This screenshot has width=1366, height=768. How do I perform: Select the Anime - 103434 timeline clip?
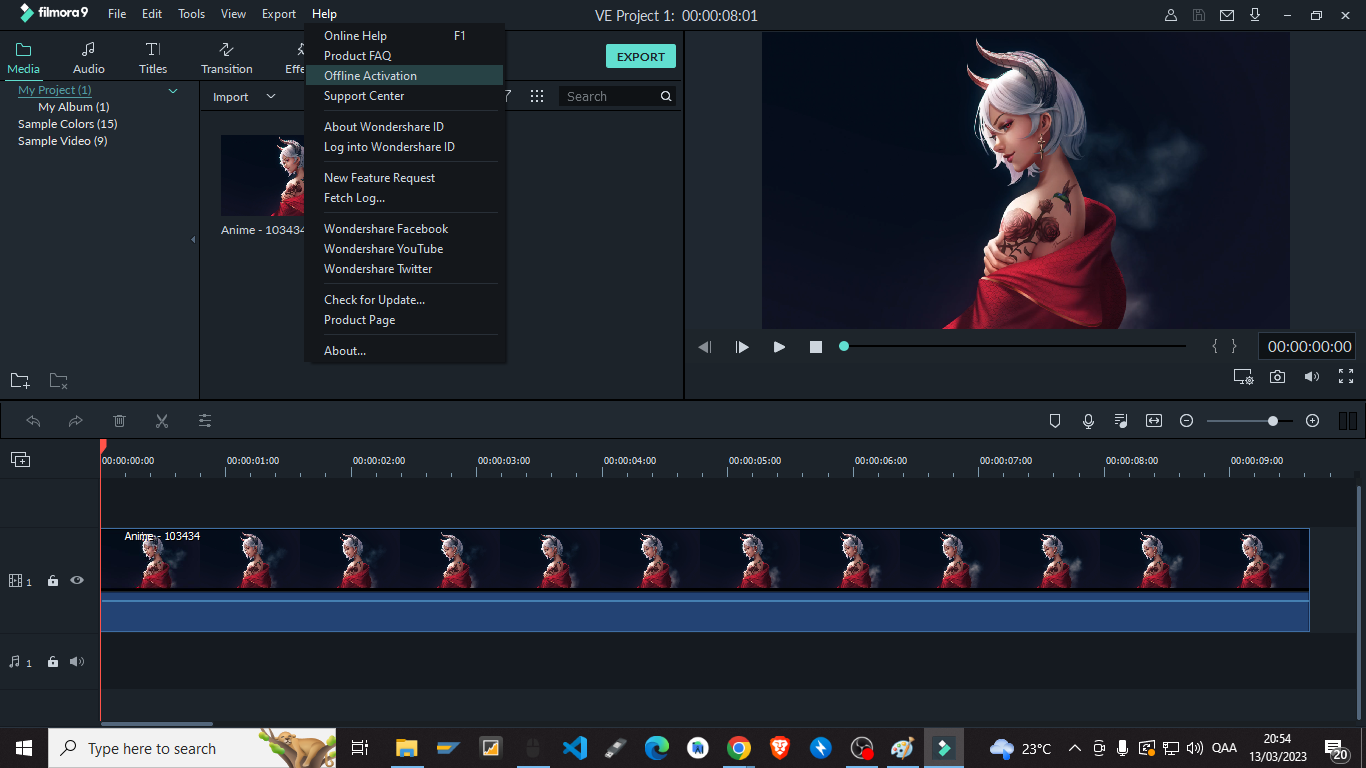[705, 580]
